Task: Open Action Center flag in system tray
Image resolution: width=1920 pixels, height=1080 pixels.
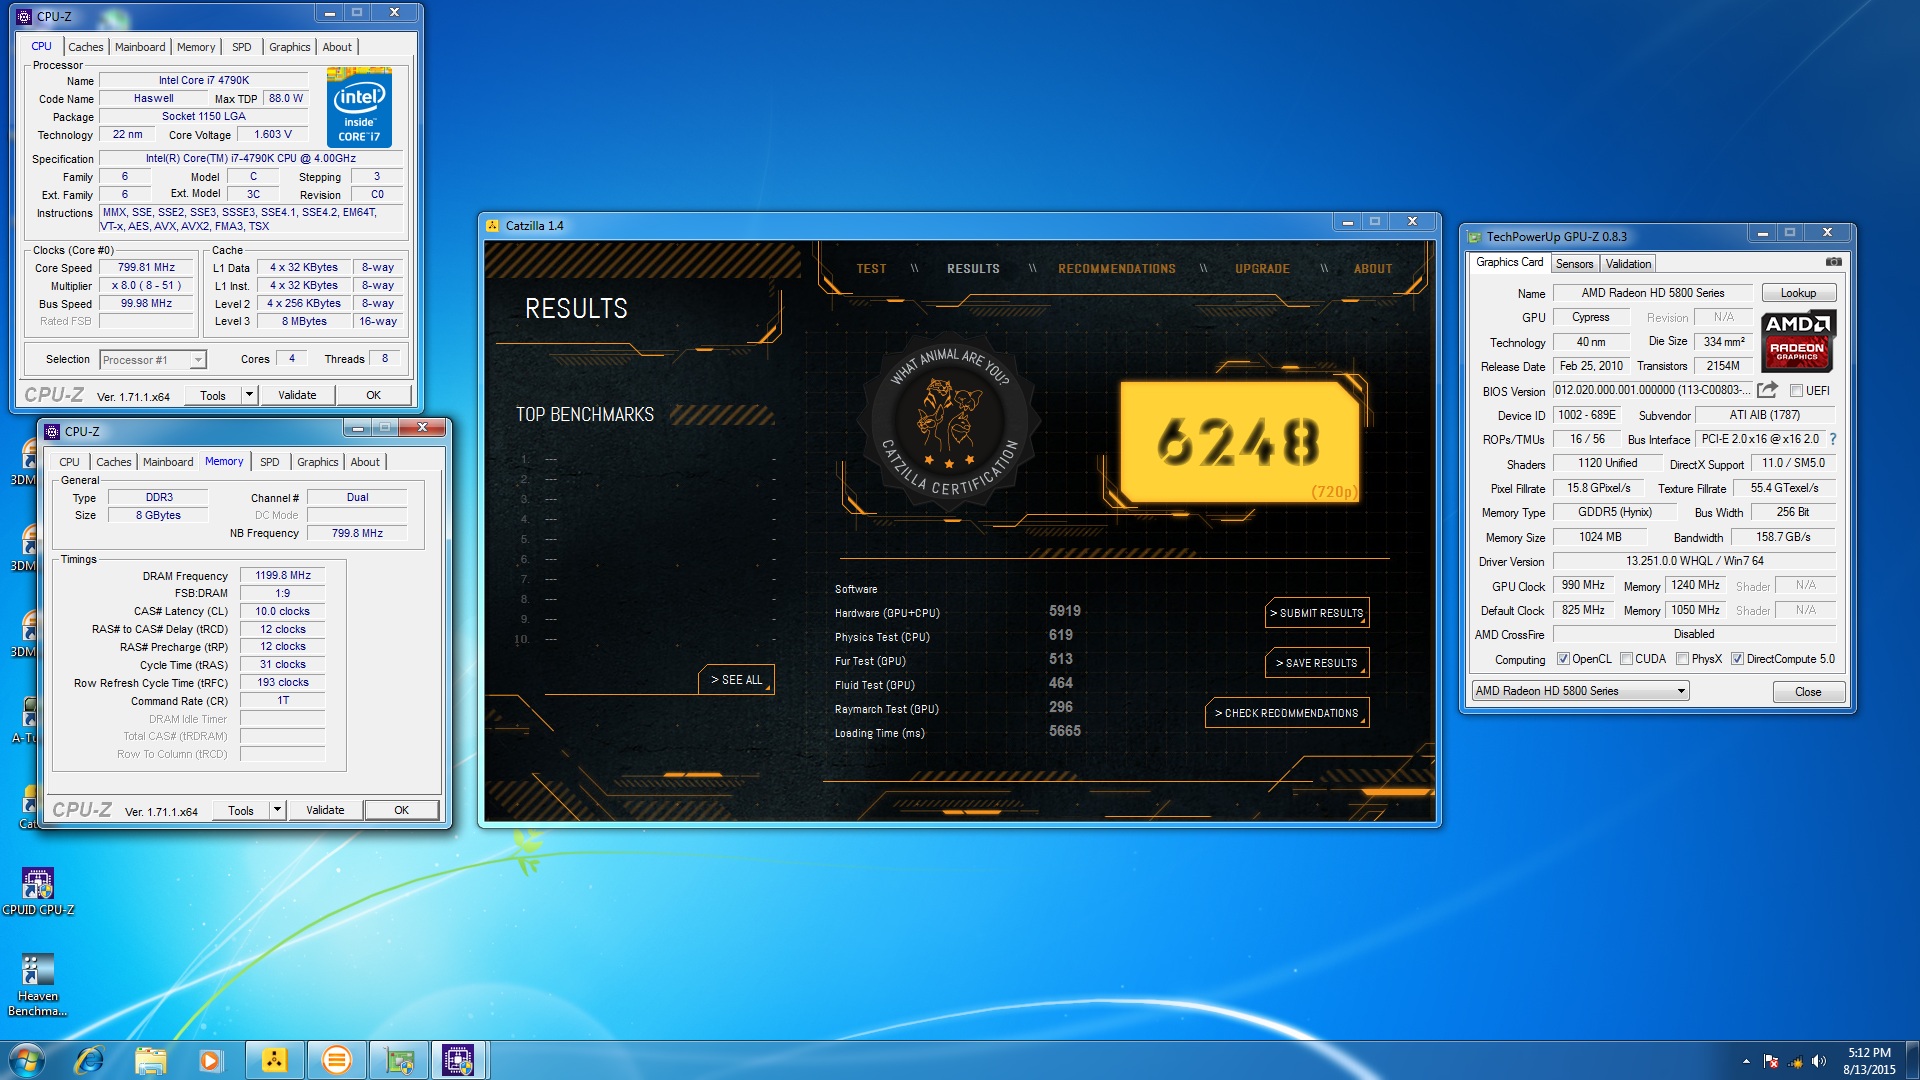Action: (x=1771, y=1061)
